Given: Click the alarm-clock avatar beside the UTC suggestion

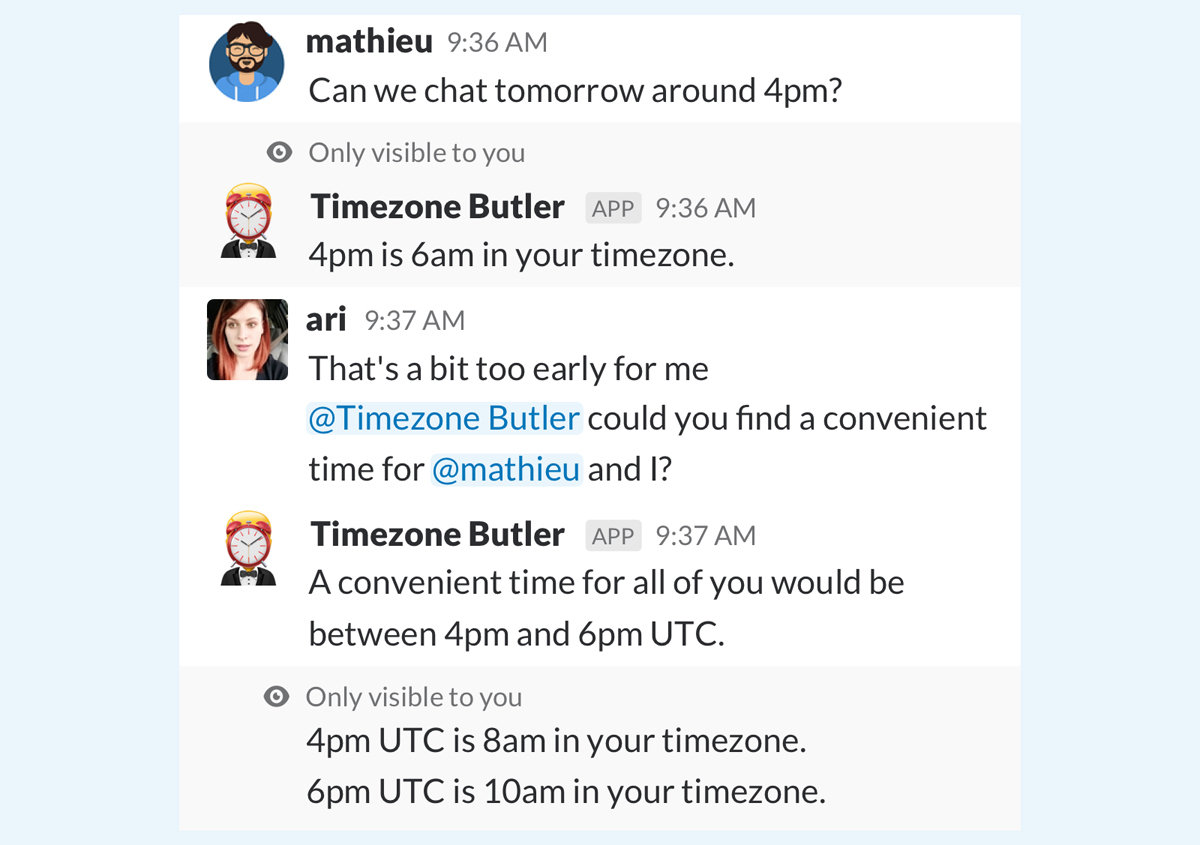Looking at the screenshot, I should pyautogui.click(x=247, y=548).
